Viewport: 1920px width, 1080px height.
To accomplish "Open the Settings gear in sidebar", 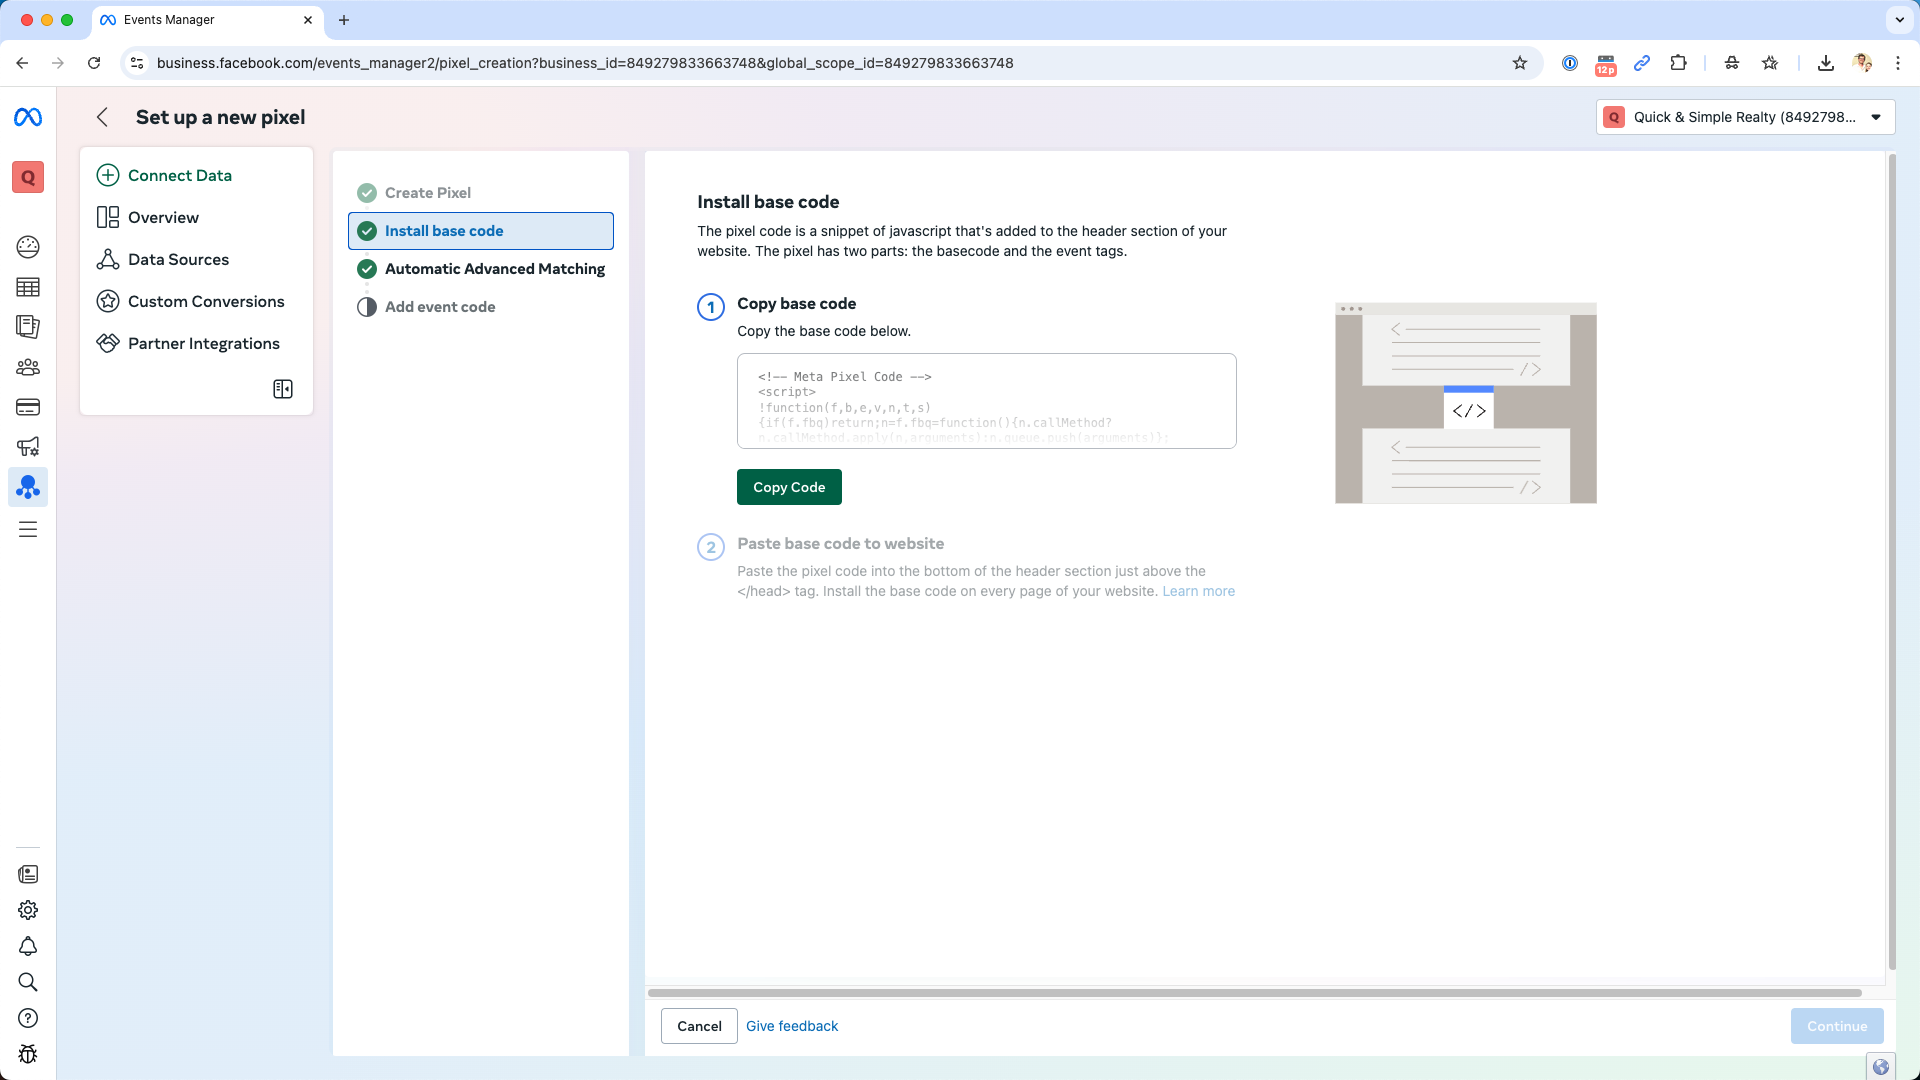I will 28,911.
